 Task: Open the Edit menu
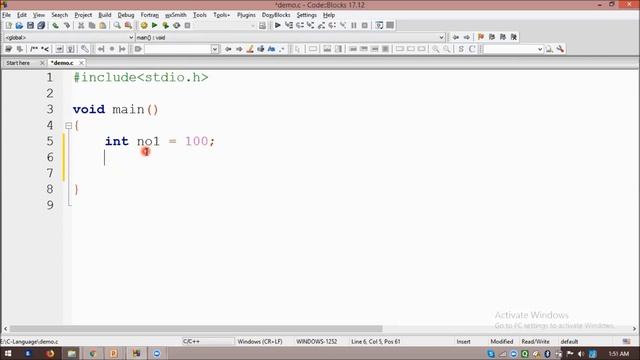[22, 15]
